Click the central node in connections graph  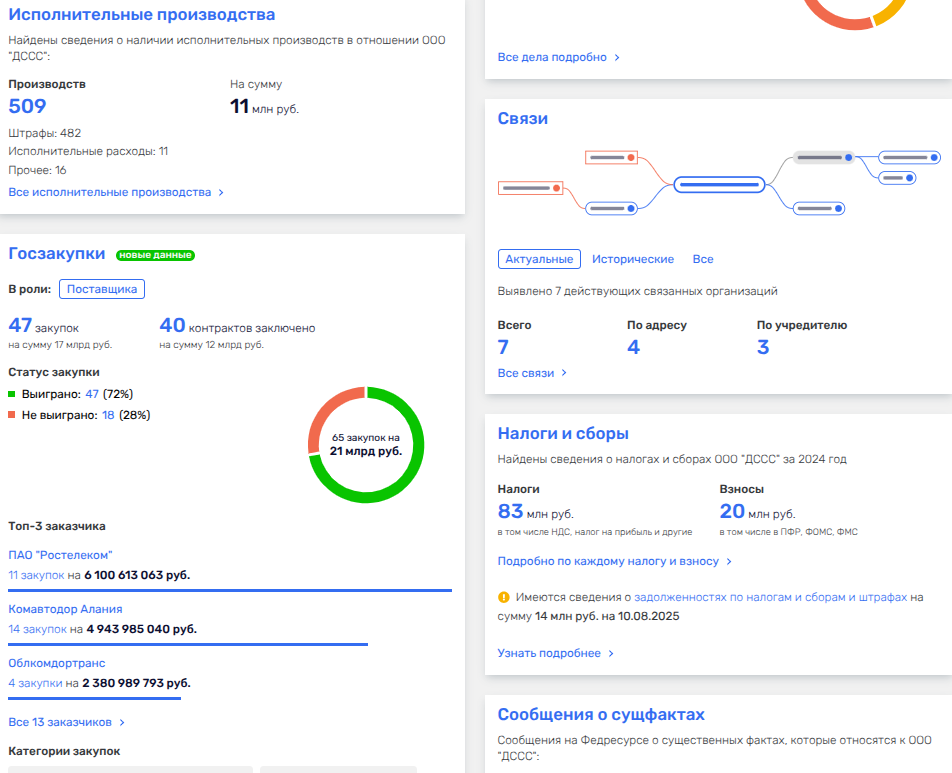point(719,184)
